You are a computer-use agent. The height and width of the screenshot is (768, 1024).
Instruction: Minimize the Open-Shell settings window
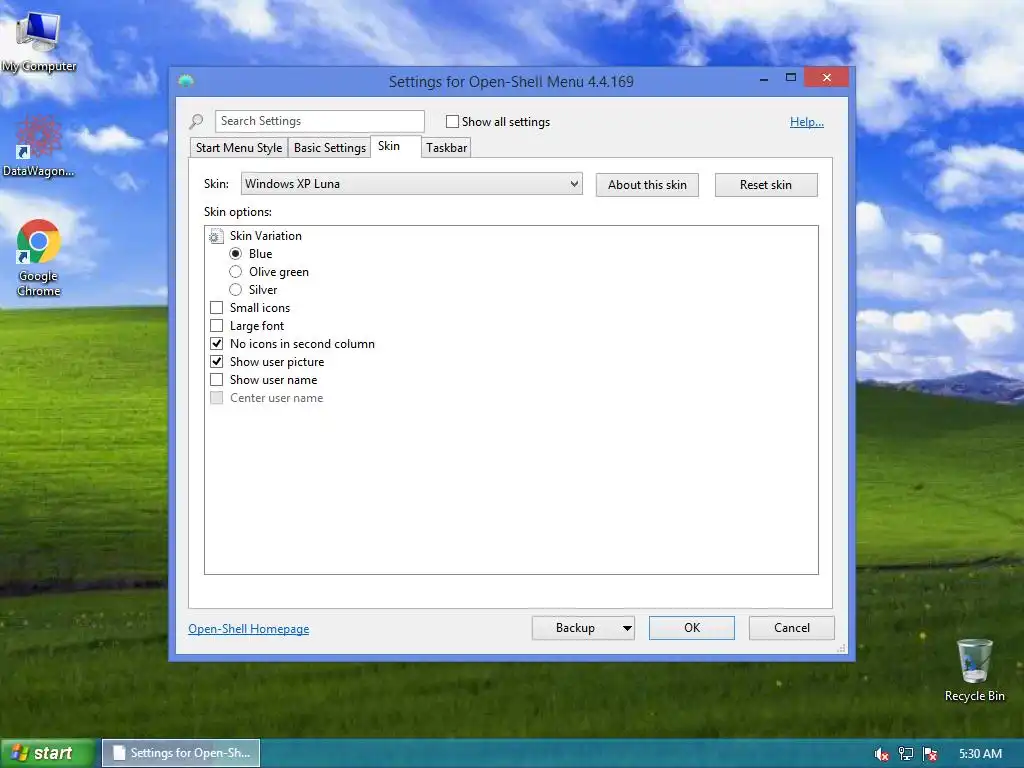pyautogui.click(x=763, y=79)
